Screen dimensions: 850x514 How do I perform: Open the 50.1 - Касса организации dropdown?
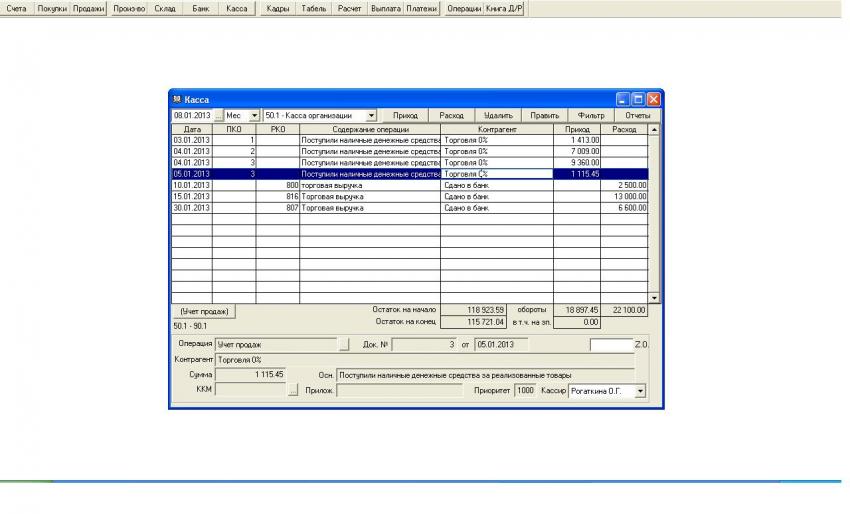371,116
